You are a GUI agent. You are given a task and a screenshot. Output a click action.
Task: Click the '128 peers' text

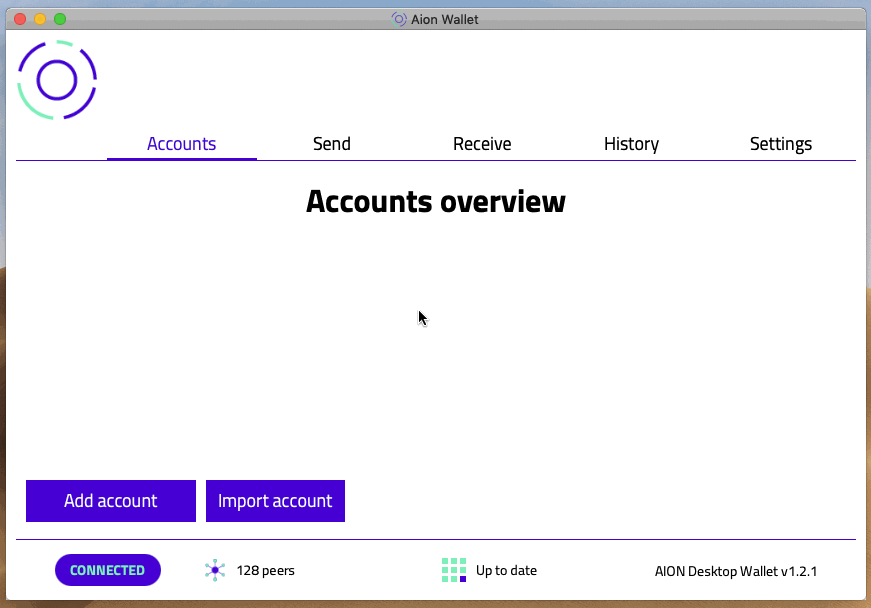tap(266, 570)
